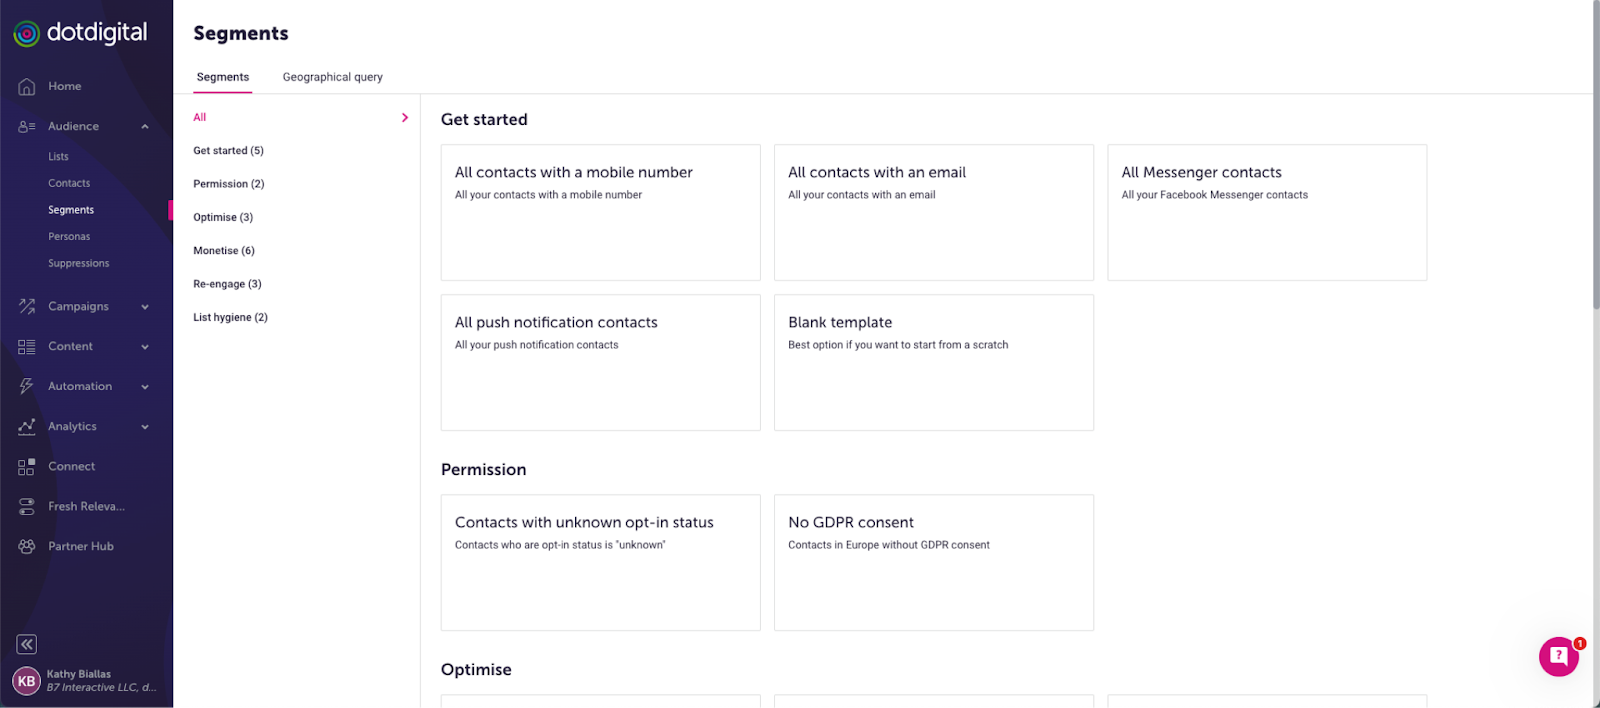Click the Partner Hub icon

click(x=27, y=547)
